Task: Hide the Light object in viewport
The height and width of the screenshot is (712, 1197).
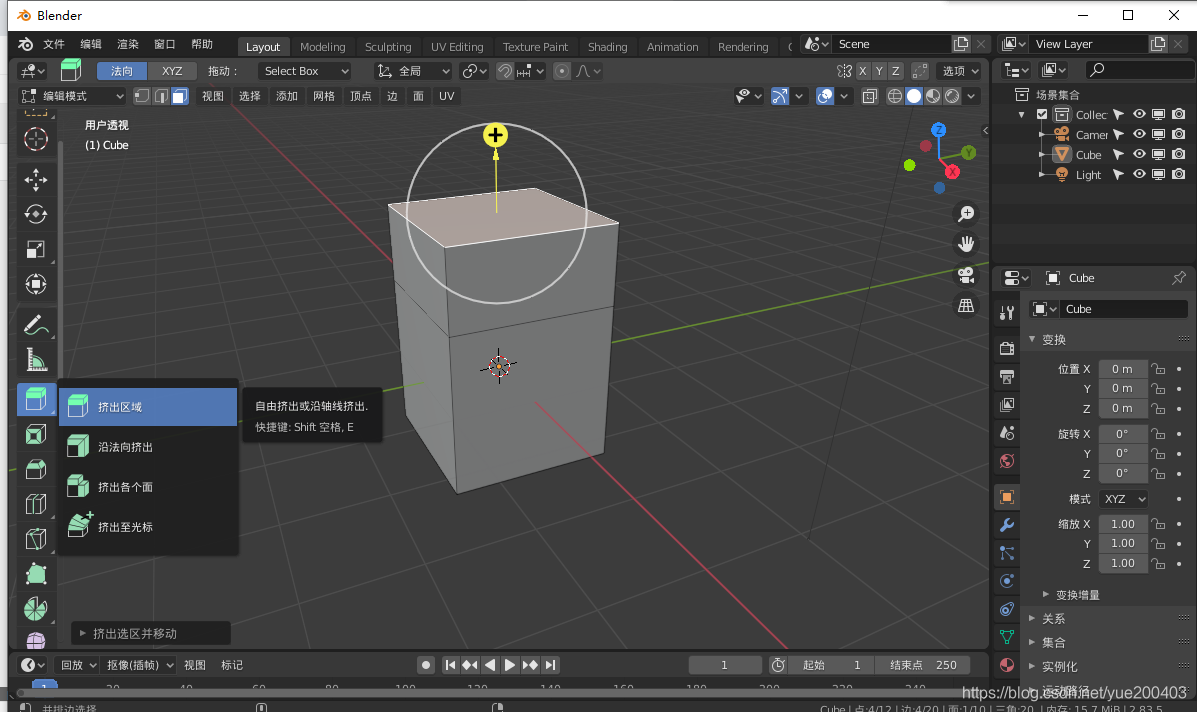Action: 1139,174
